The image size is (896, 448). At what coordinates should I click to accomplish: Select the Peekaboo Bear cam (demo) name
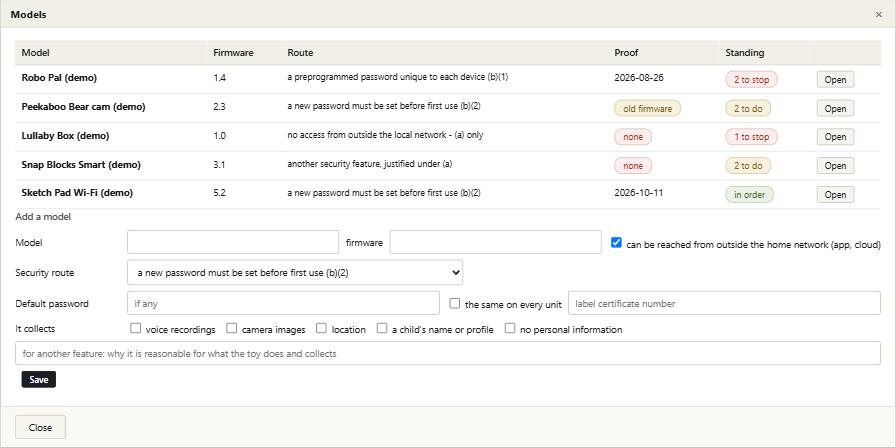(x=83, y=107)
